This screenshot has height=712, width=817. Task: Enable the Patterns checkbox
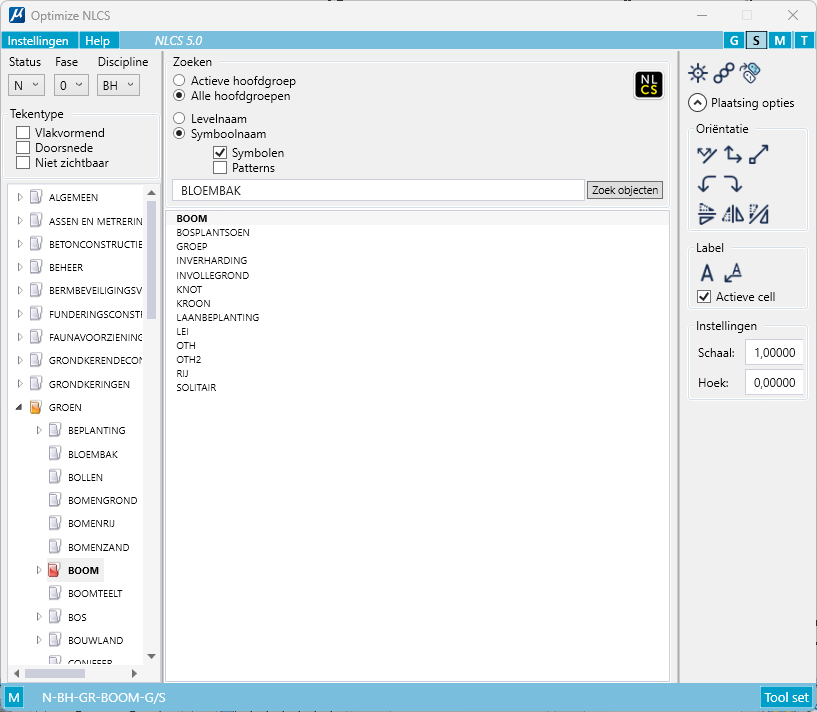click(220, 168)
